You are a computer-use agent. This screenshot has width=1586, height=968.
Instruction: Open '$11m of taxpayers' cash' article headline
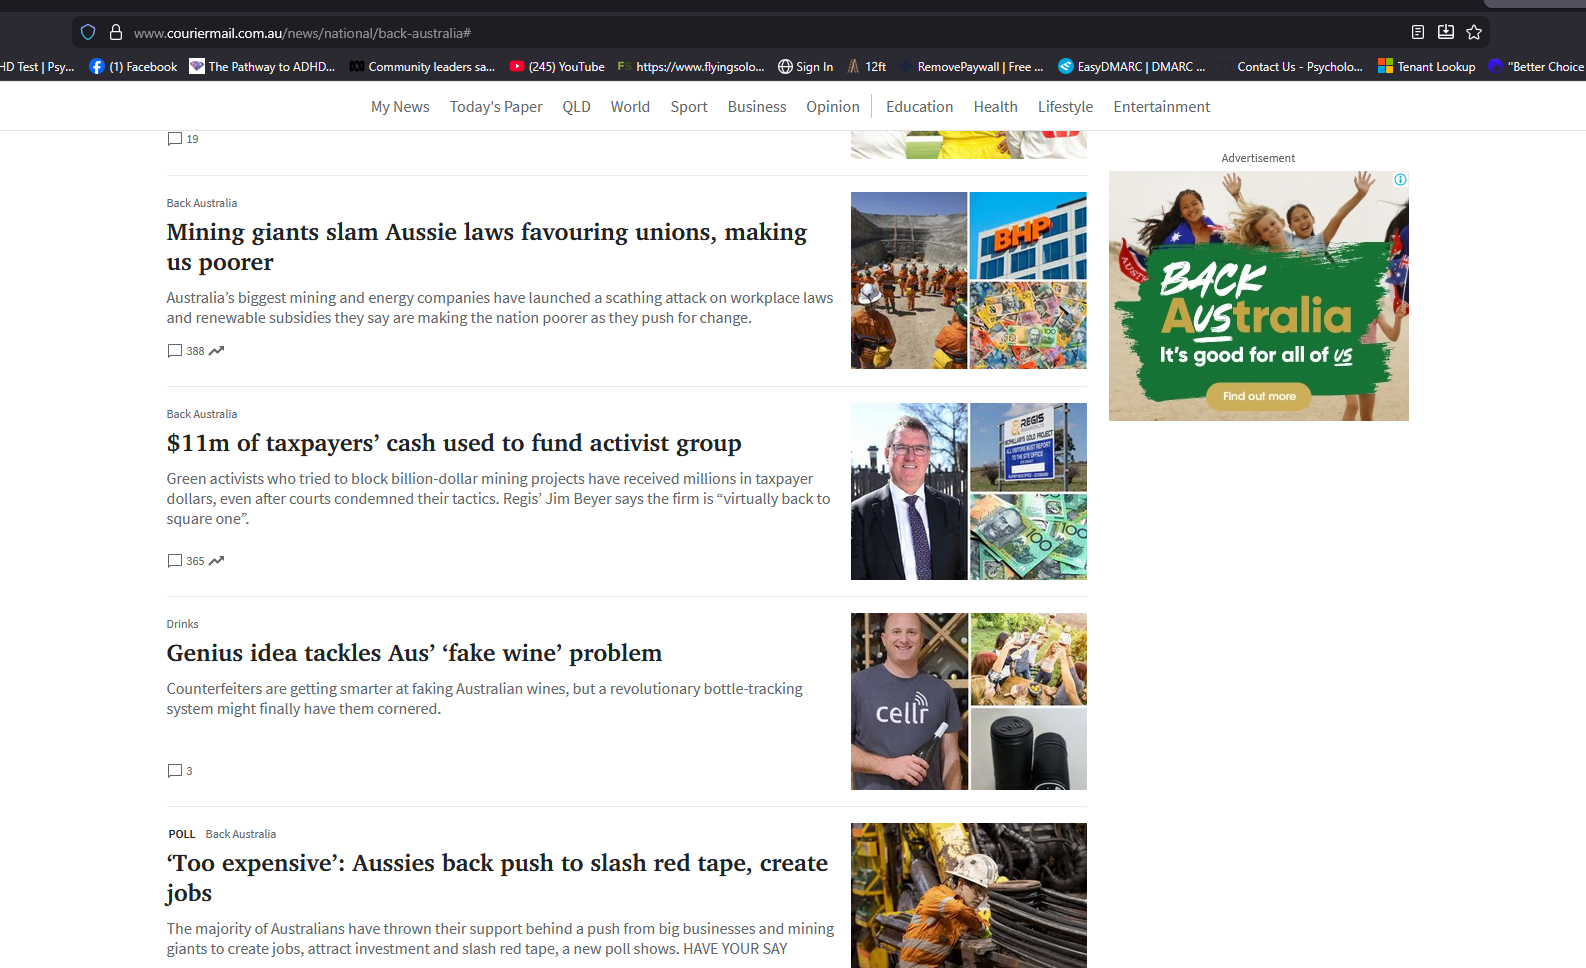coord(454,443)
